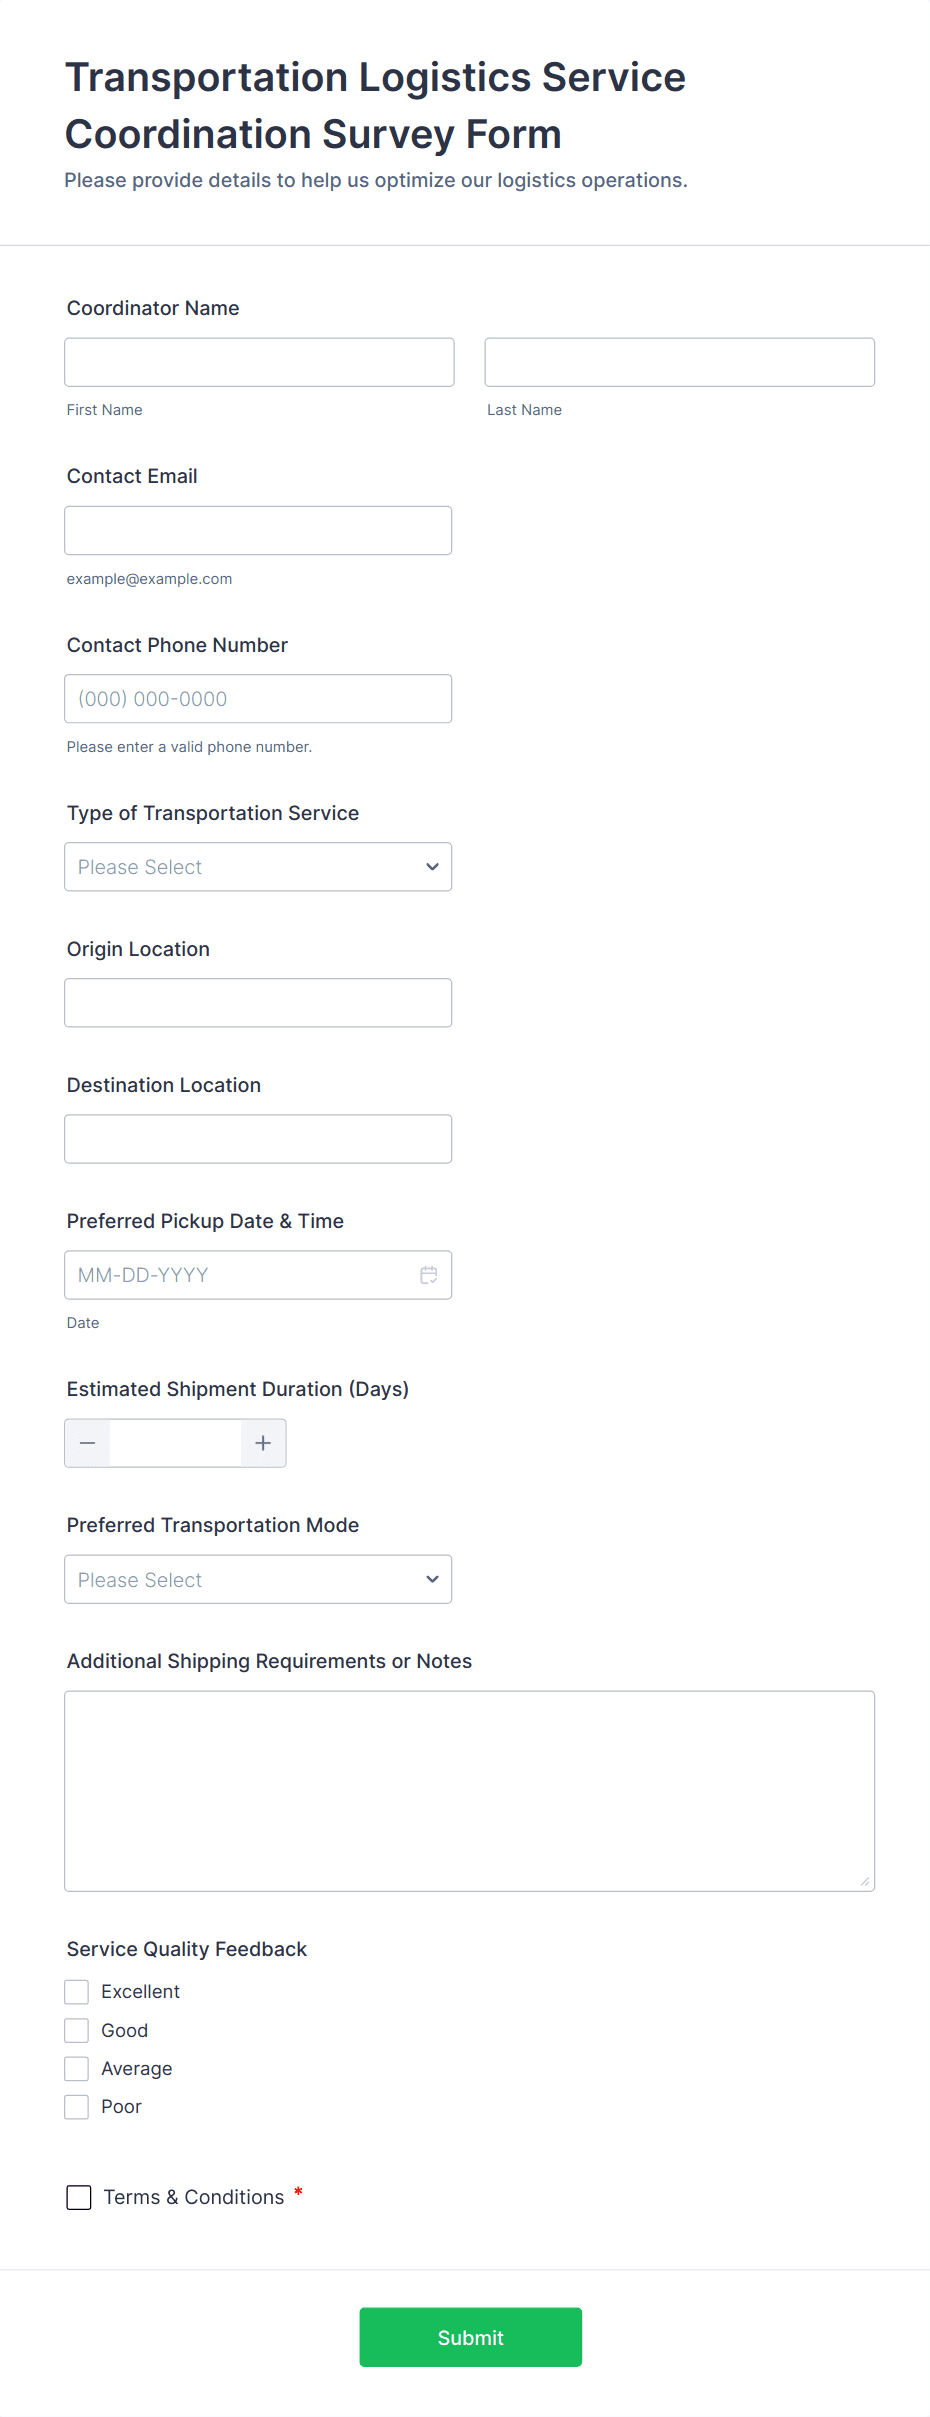Select the Average feedback checkbox
Viewport: 930px width, 2417px height.
pyautogui.click(x=77, y=2068)
